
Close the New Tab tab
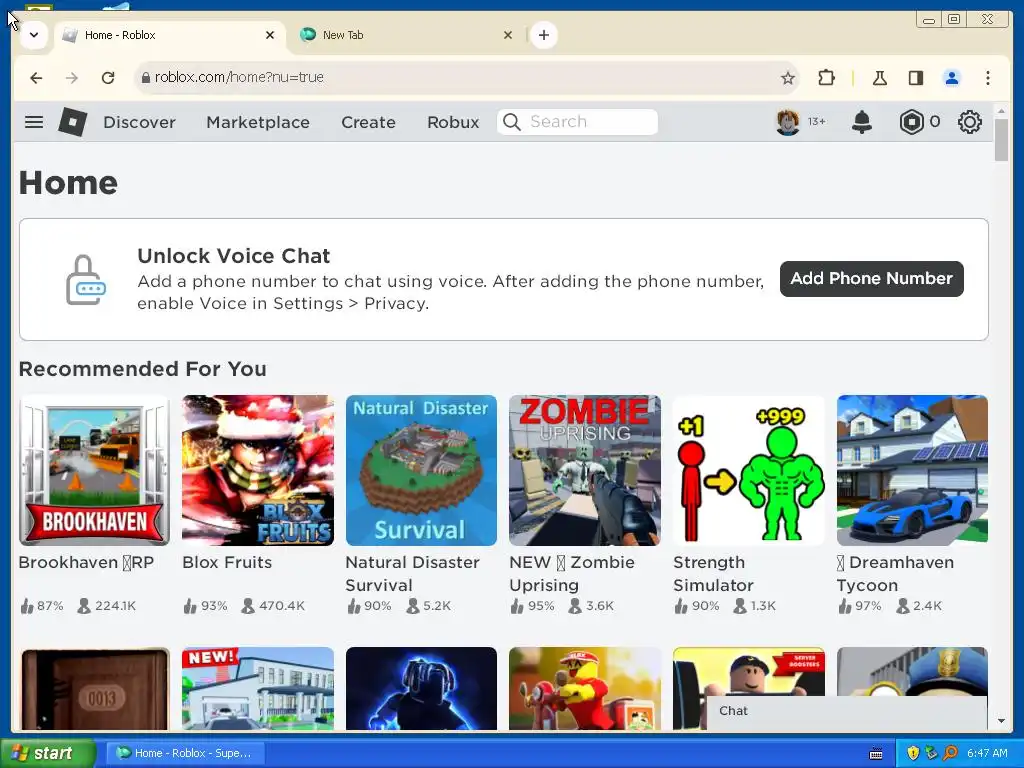pos(507,35)
